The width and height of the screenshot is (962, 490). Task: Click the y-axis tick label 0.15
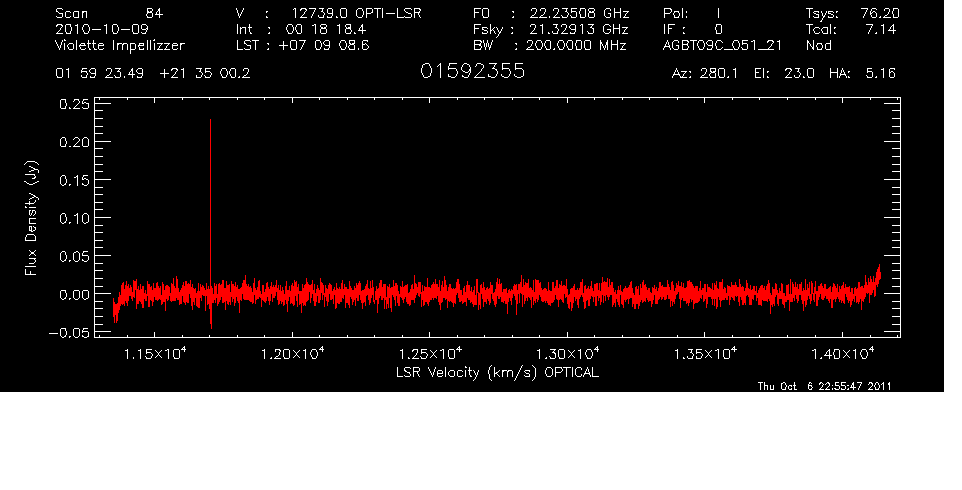pos(74,180)
